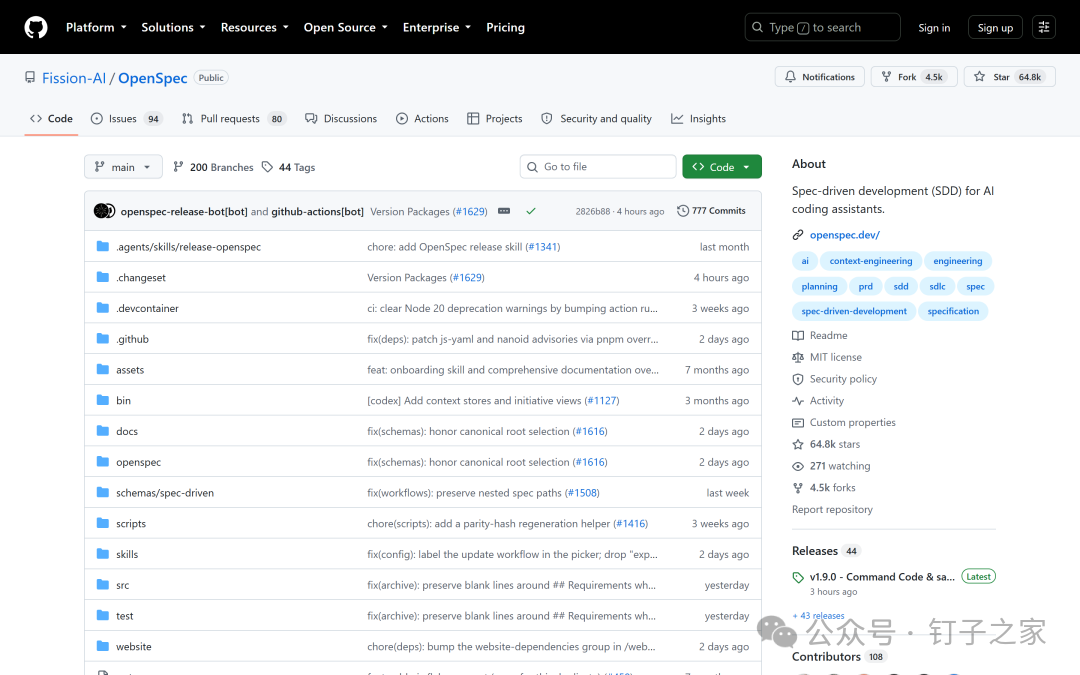
Task: Click the sdlc topic tag
Action: [937, 287]
